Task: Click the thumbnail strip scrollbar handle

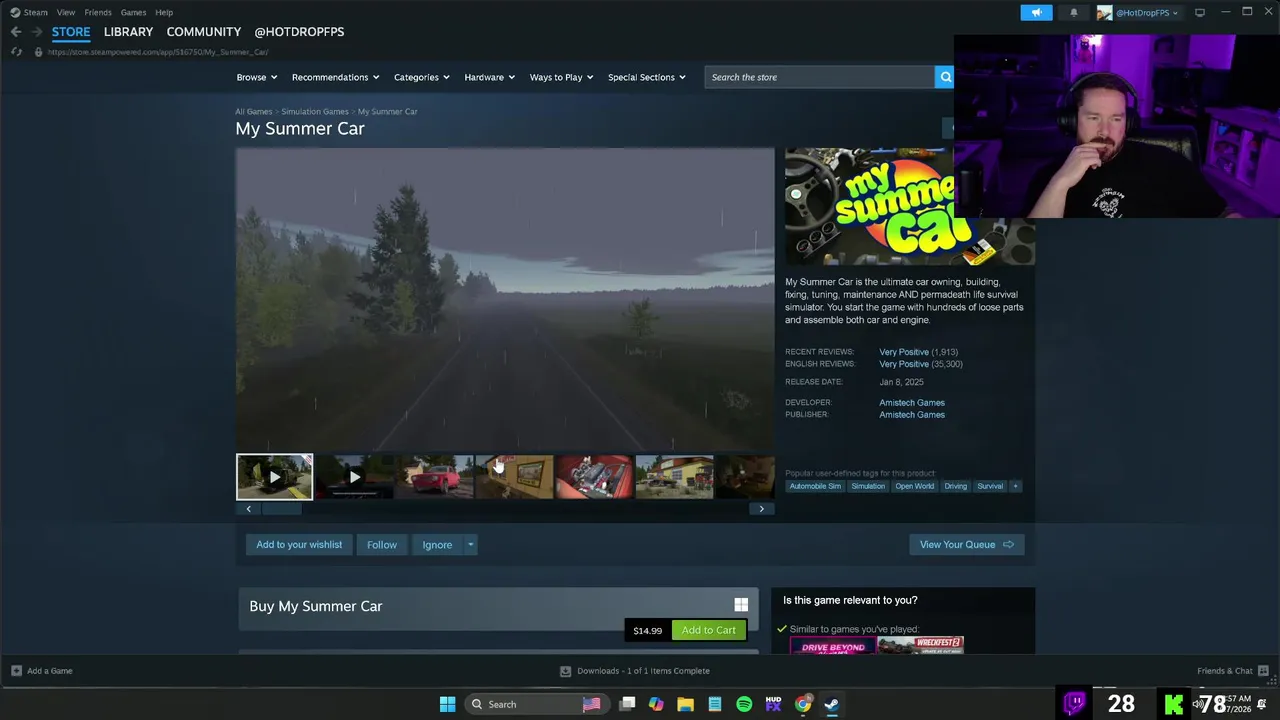Action: point(281,509)
